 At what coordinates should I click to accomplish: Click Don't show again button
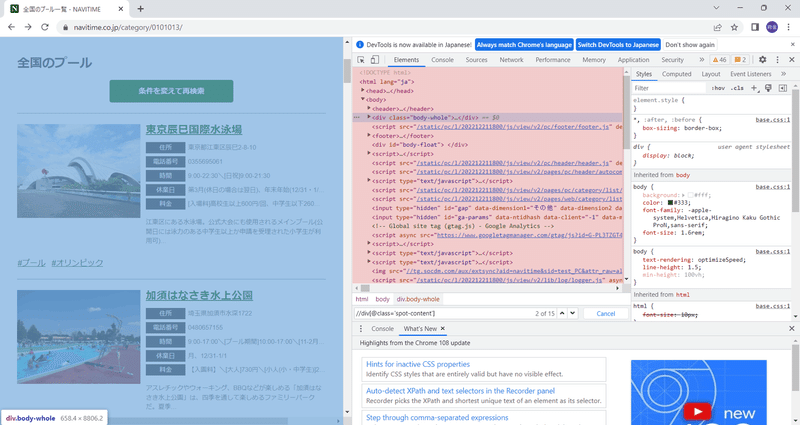[690, 45]
